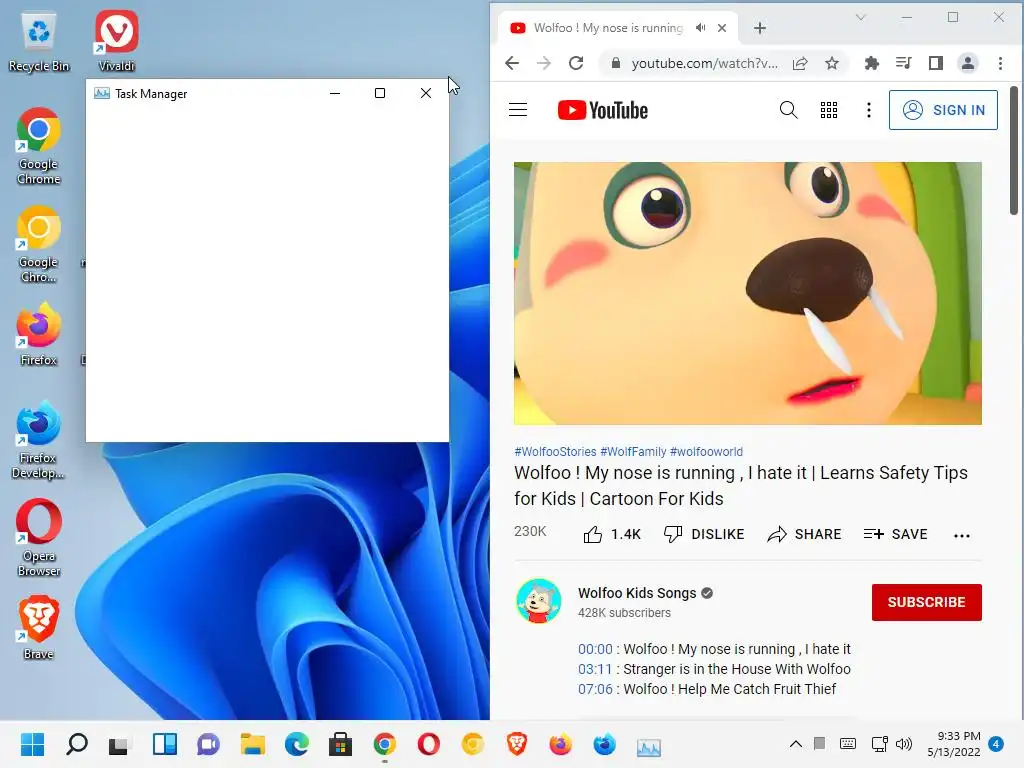Open the YouTube apps grid icon
Image resolution: width=1024 pixels, height=768 pixels.
click(829, 110)
